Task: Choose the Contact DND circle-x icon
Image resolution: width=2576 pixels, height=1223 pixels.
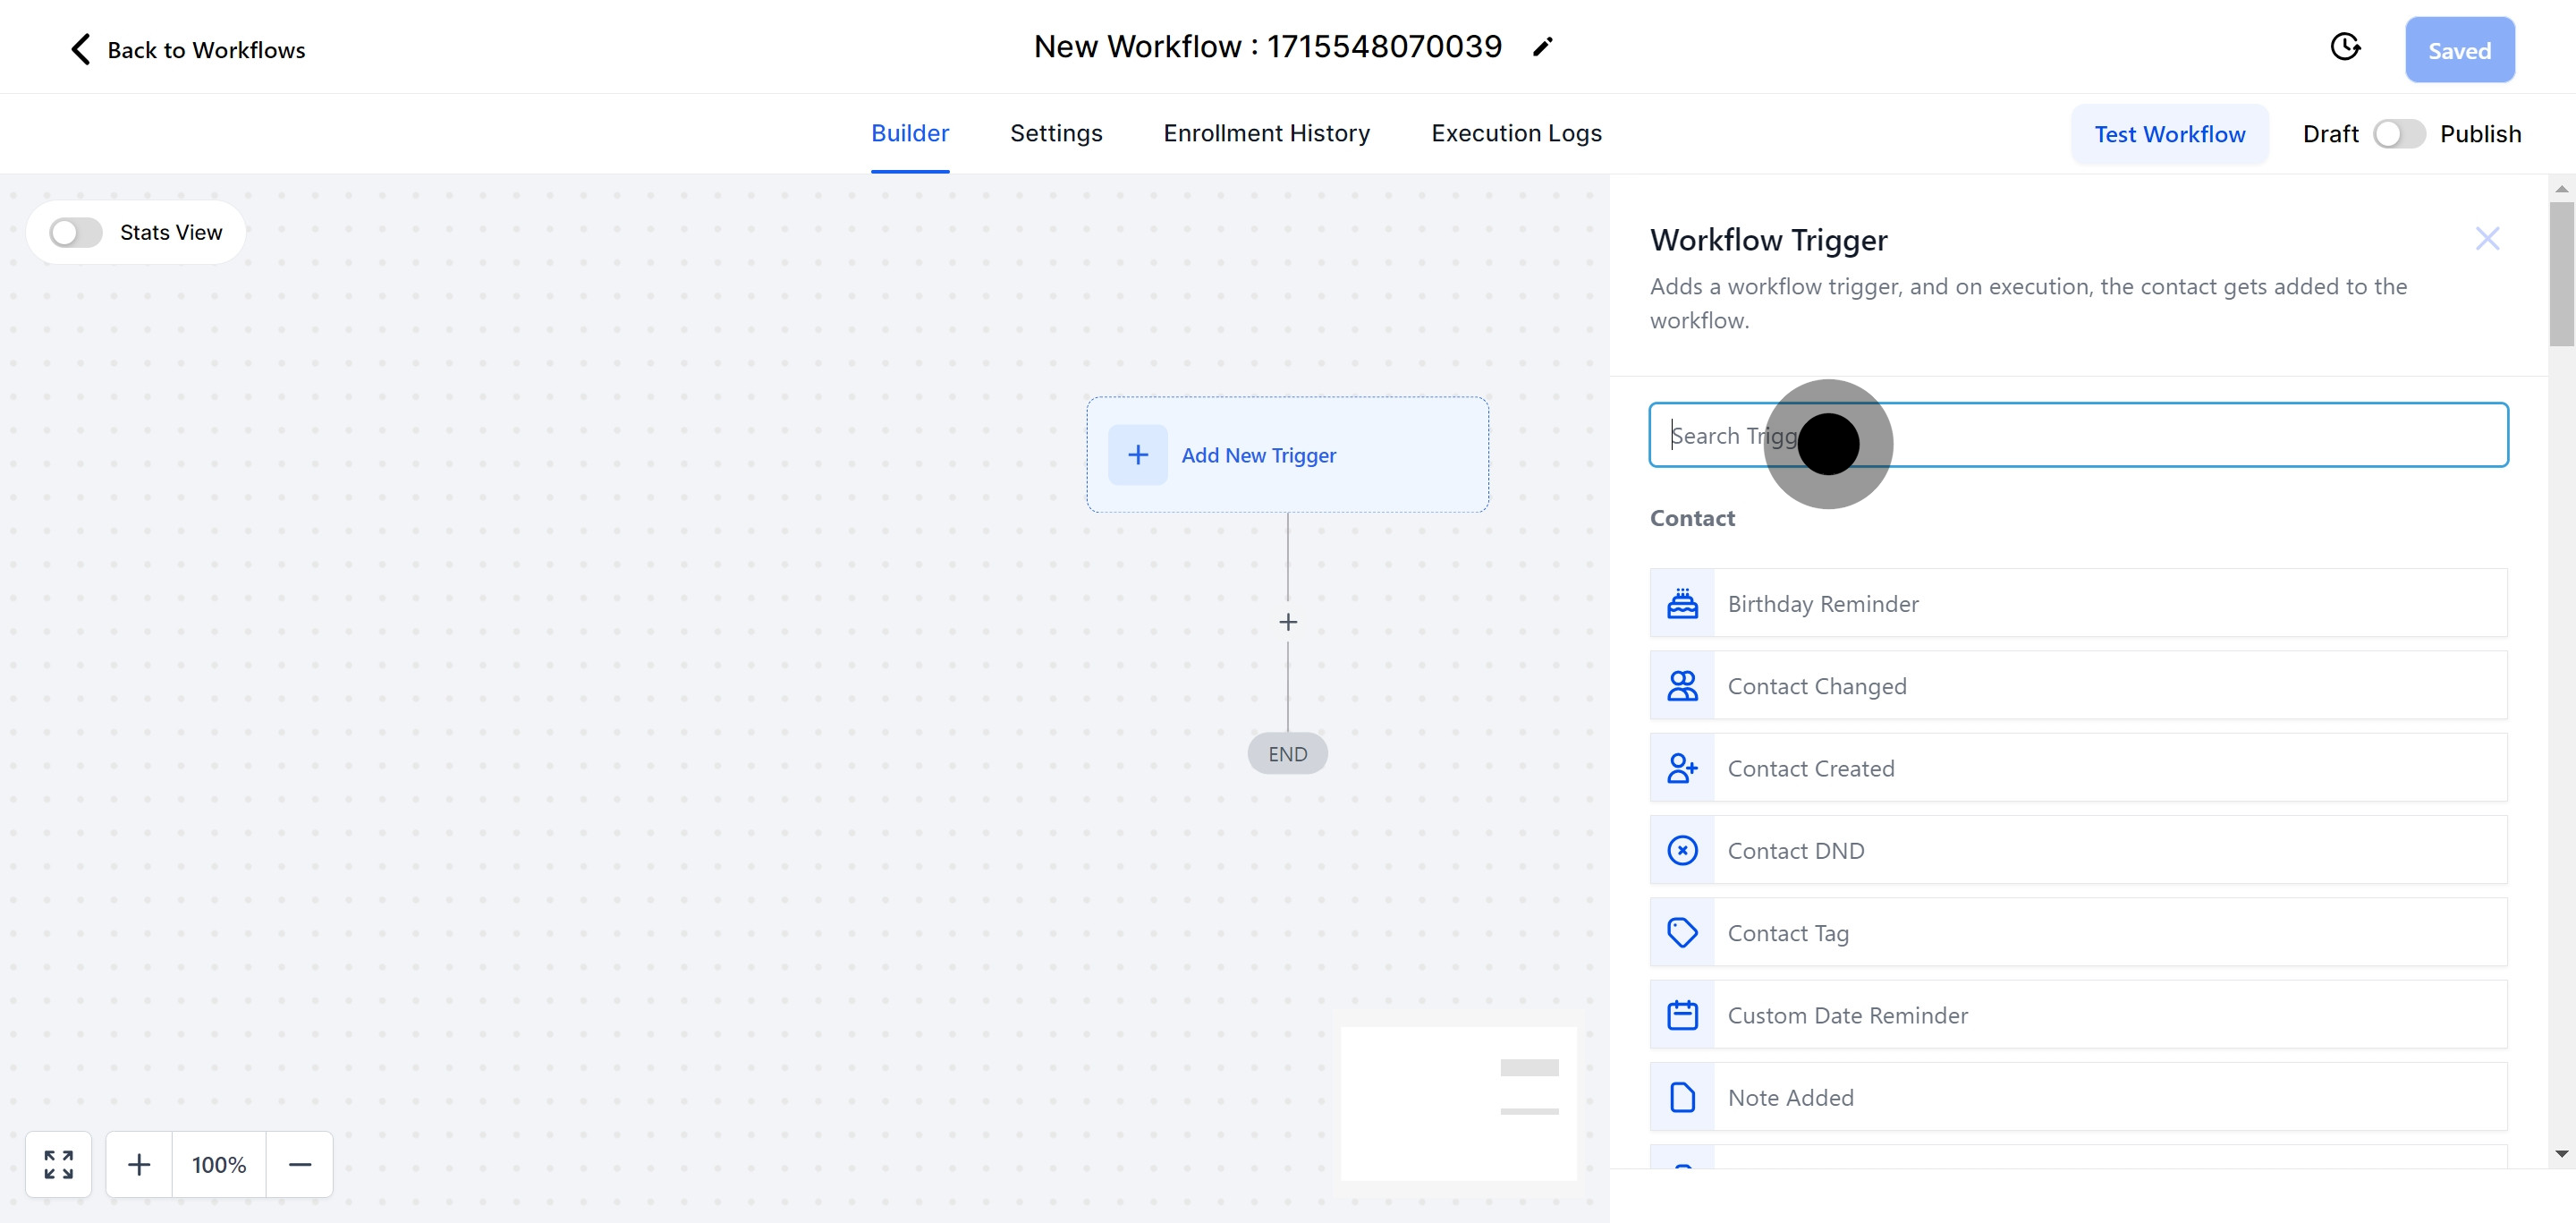Action: click(x=1682, y=850)
